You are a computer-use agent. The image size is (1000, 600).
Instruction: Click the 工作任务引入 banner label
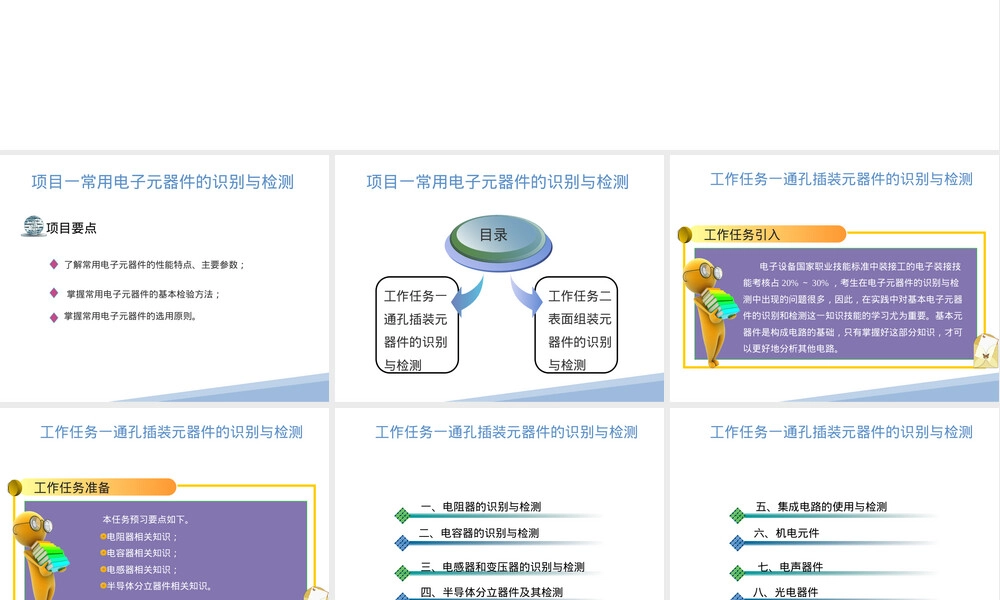tap(742, 235)
